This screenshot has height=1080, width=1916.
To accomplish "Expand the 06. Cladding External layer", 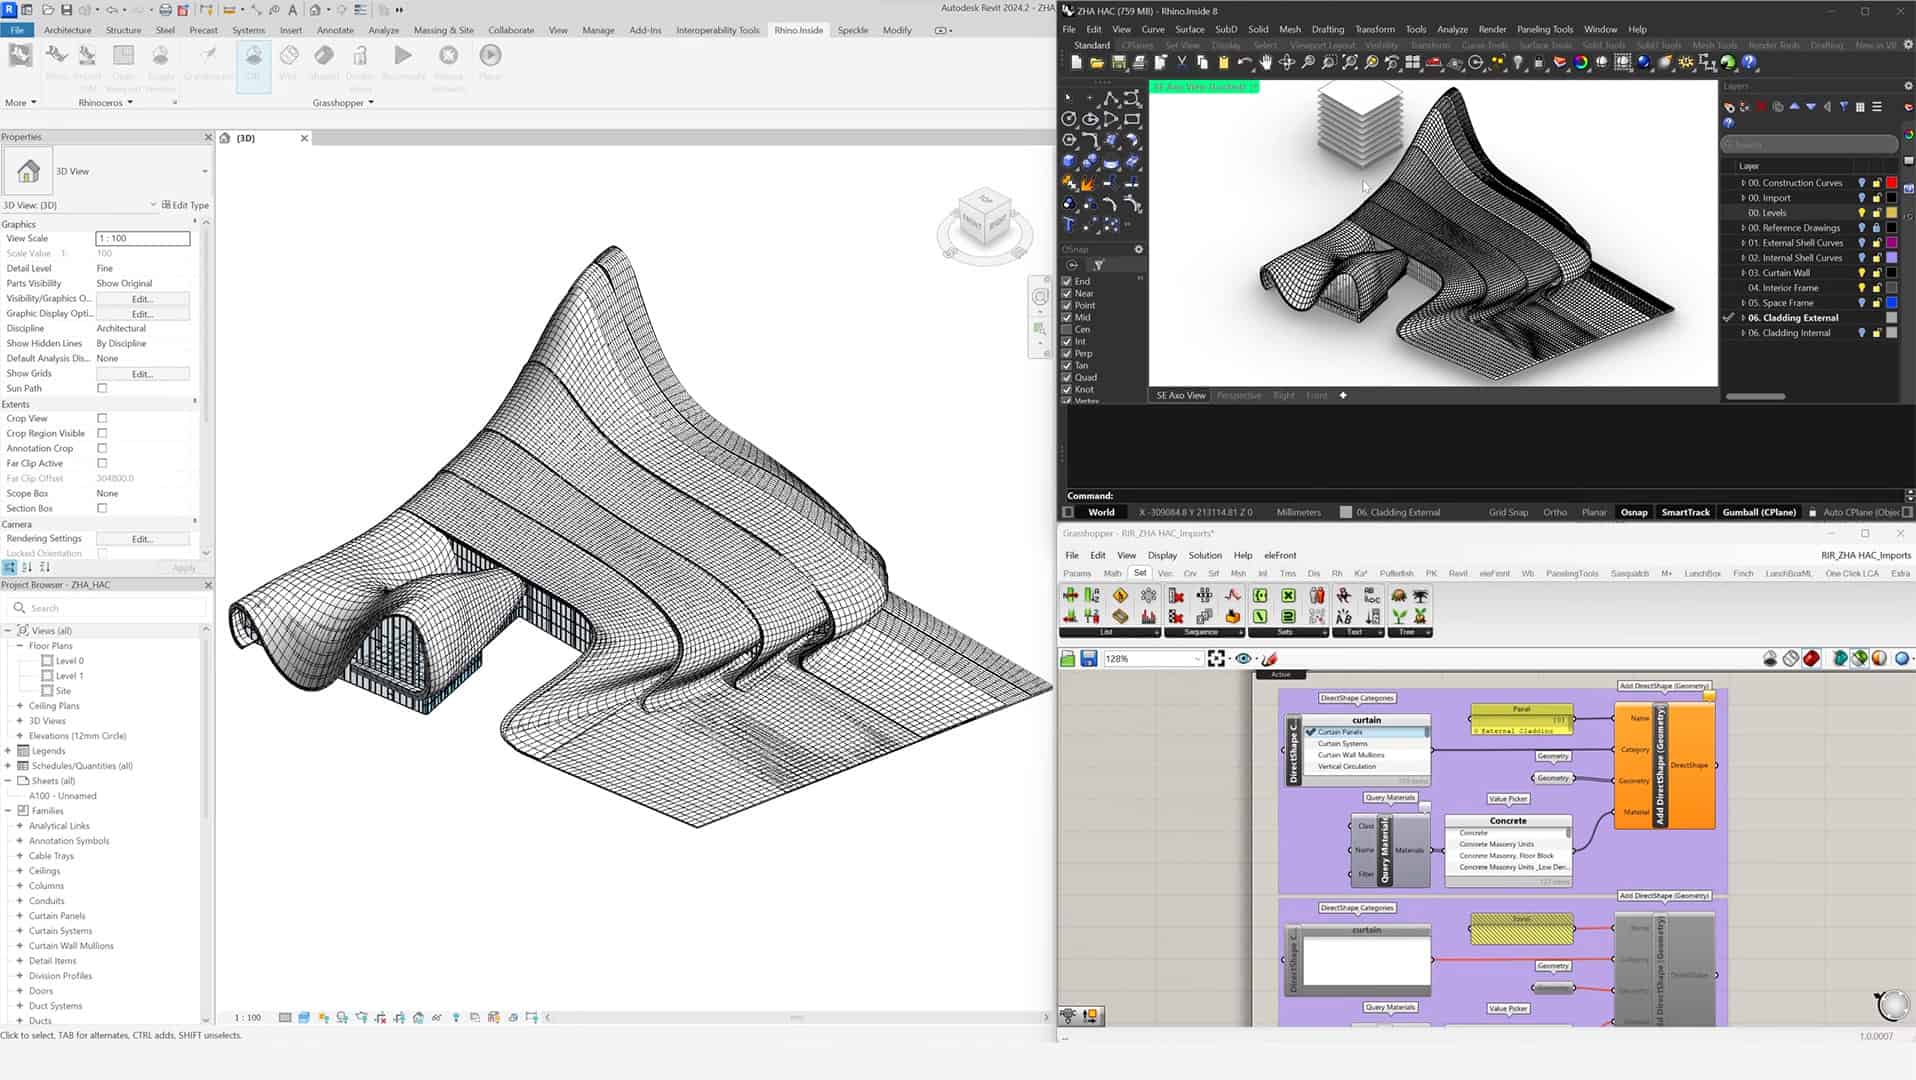I will point(1743,317).
